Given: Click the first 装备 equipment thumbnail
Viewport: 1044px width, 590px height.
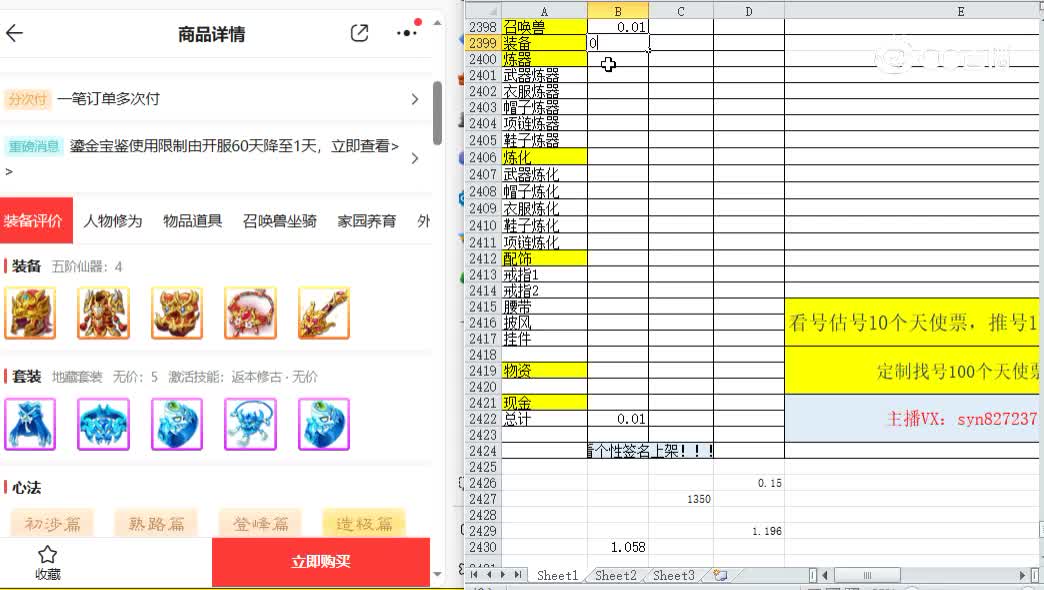Looking at the screenshot, I should tap(30, 312).
